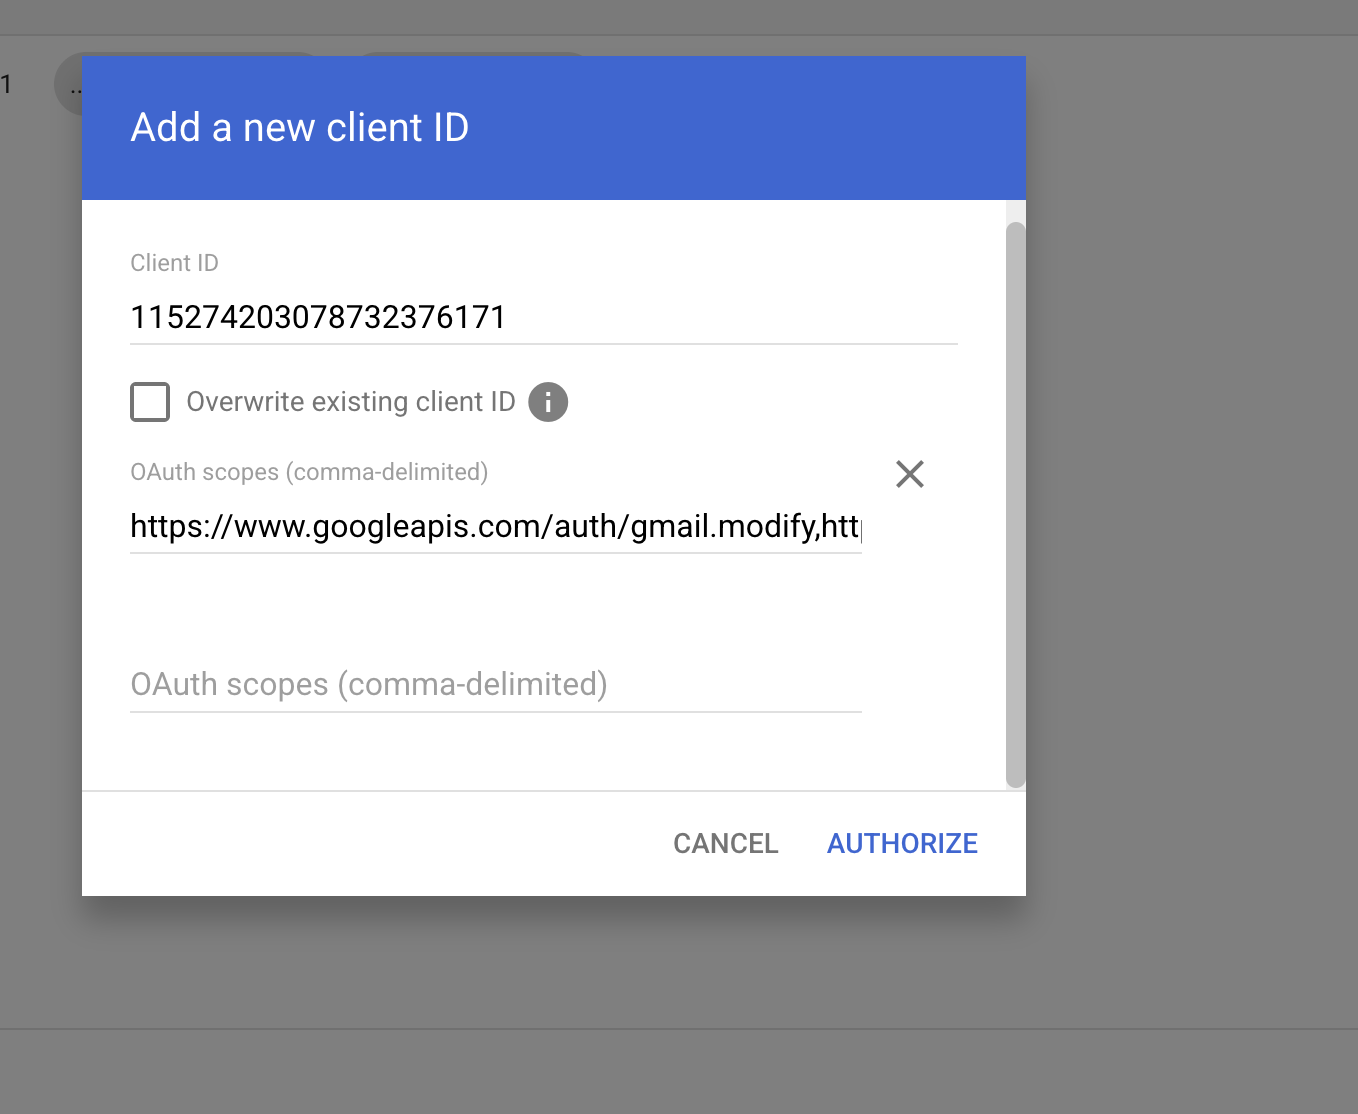This screenshot has height=1114, width=1358.
Task: Click the dialog's vertical scrollbar
Action: point(1016,505)
